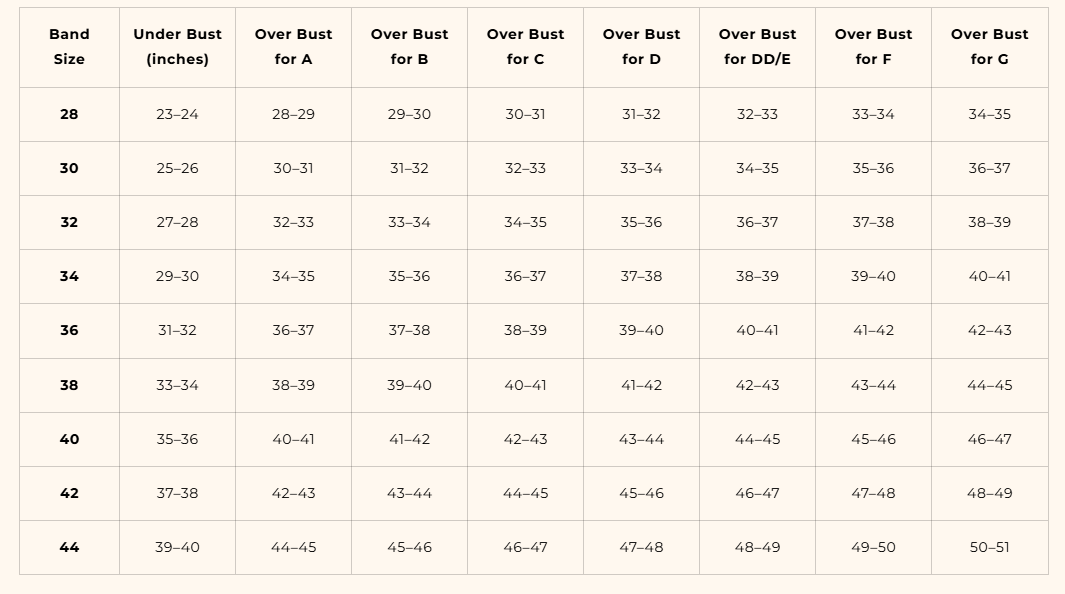Select the Under Bust (inches) header cell
Image resolution: width=1065 pixels, height=594 pixels.
(x=177, y=47)
